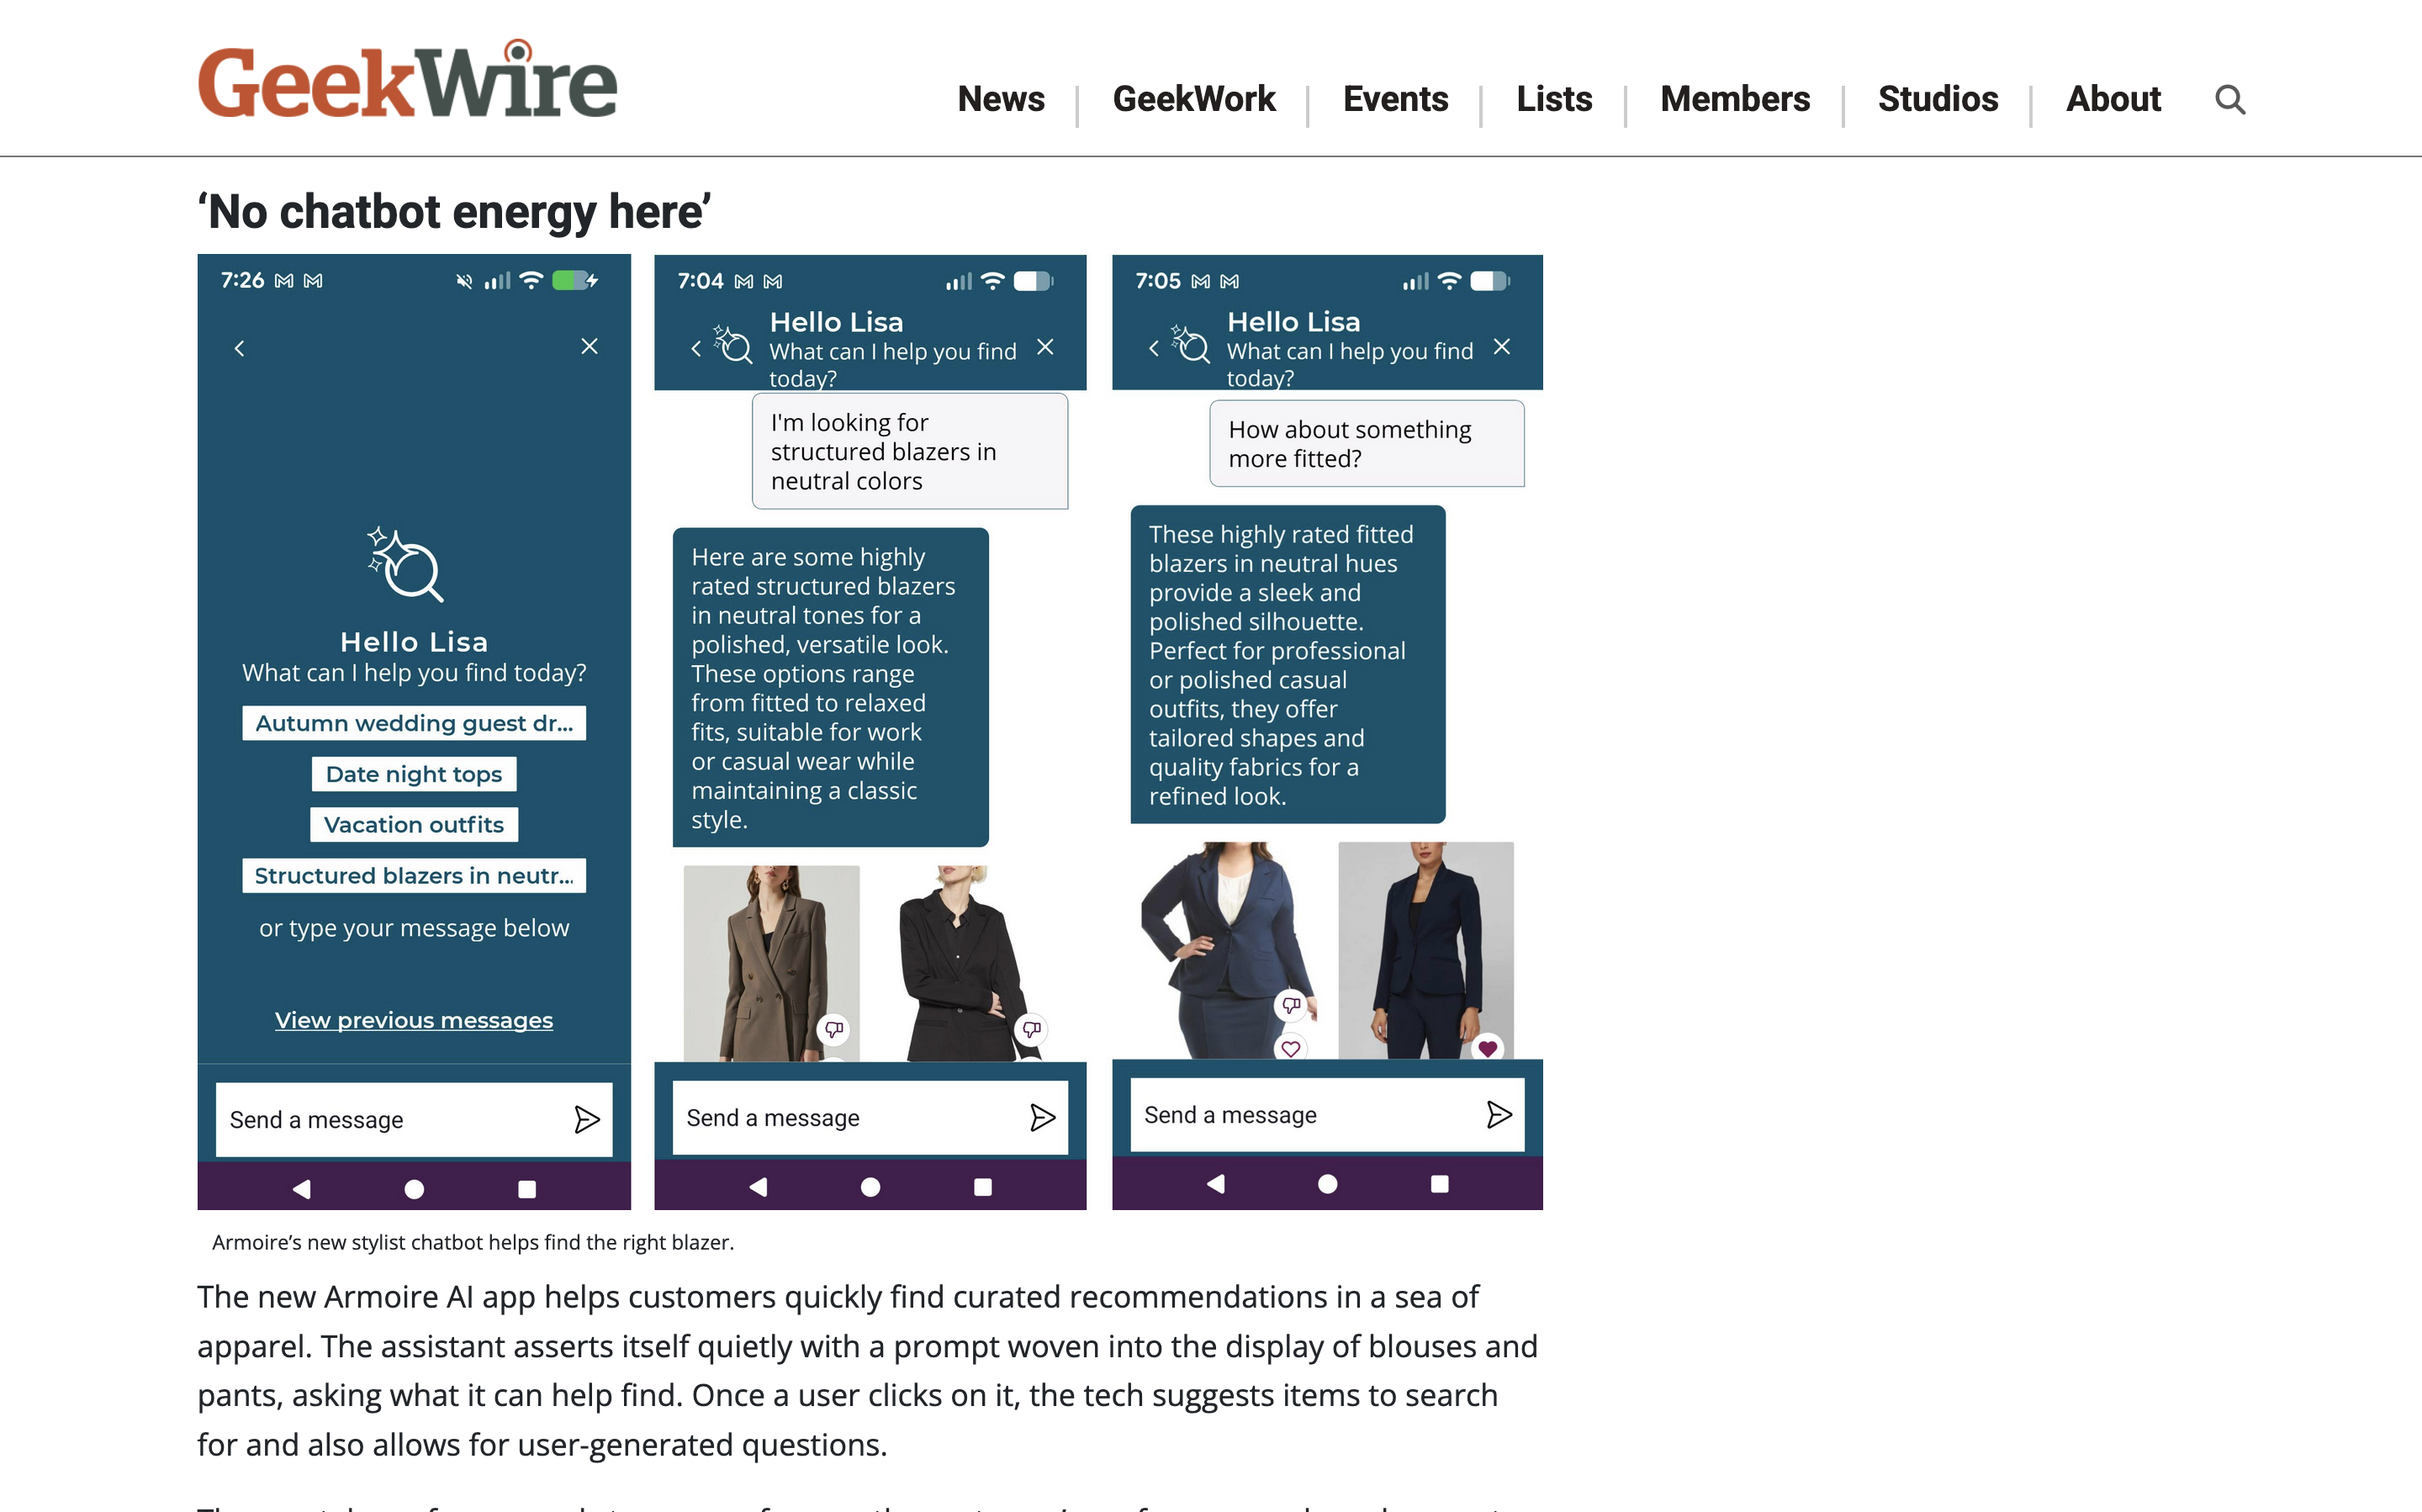Open the Members menu

[1735, 99]
